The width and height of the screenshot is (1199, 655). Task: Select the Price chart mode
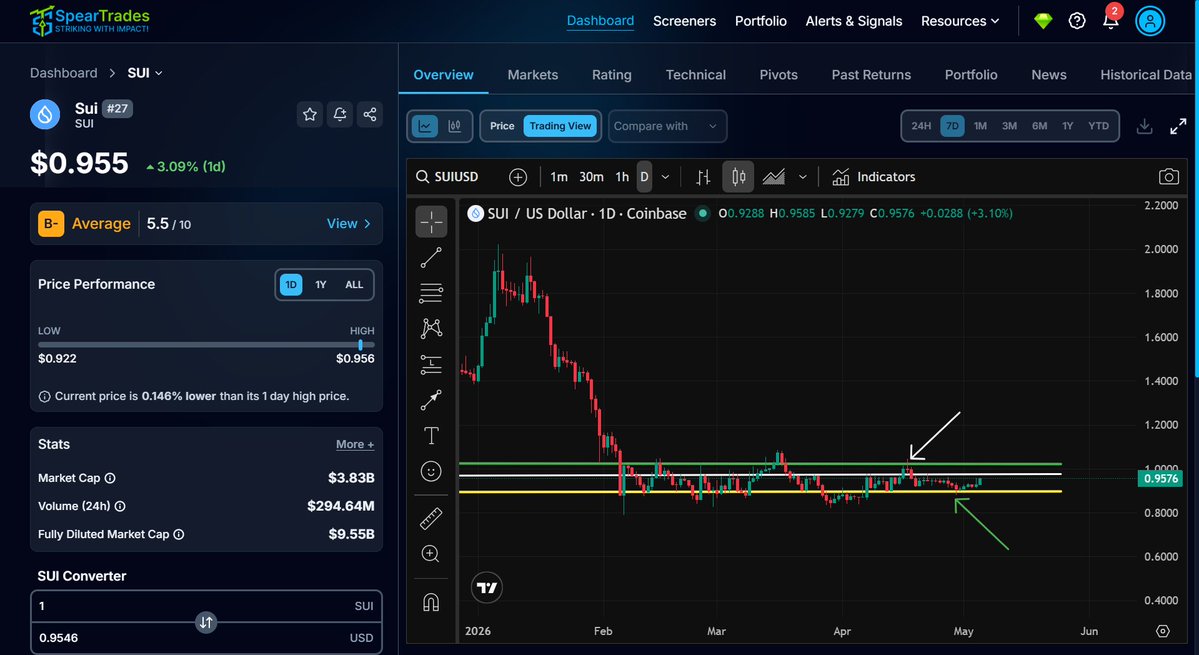click(x=502, y=126)
